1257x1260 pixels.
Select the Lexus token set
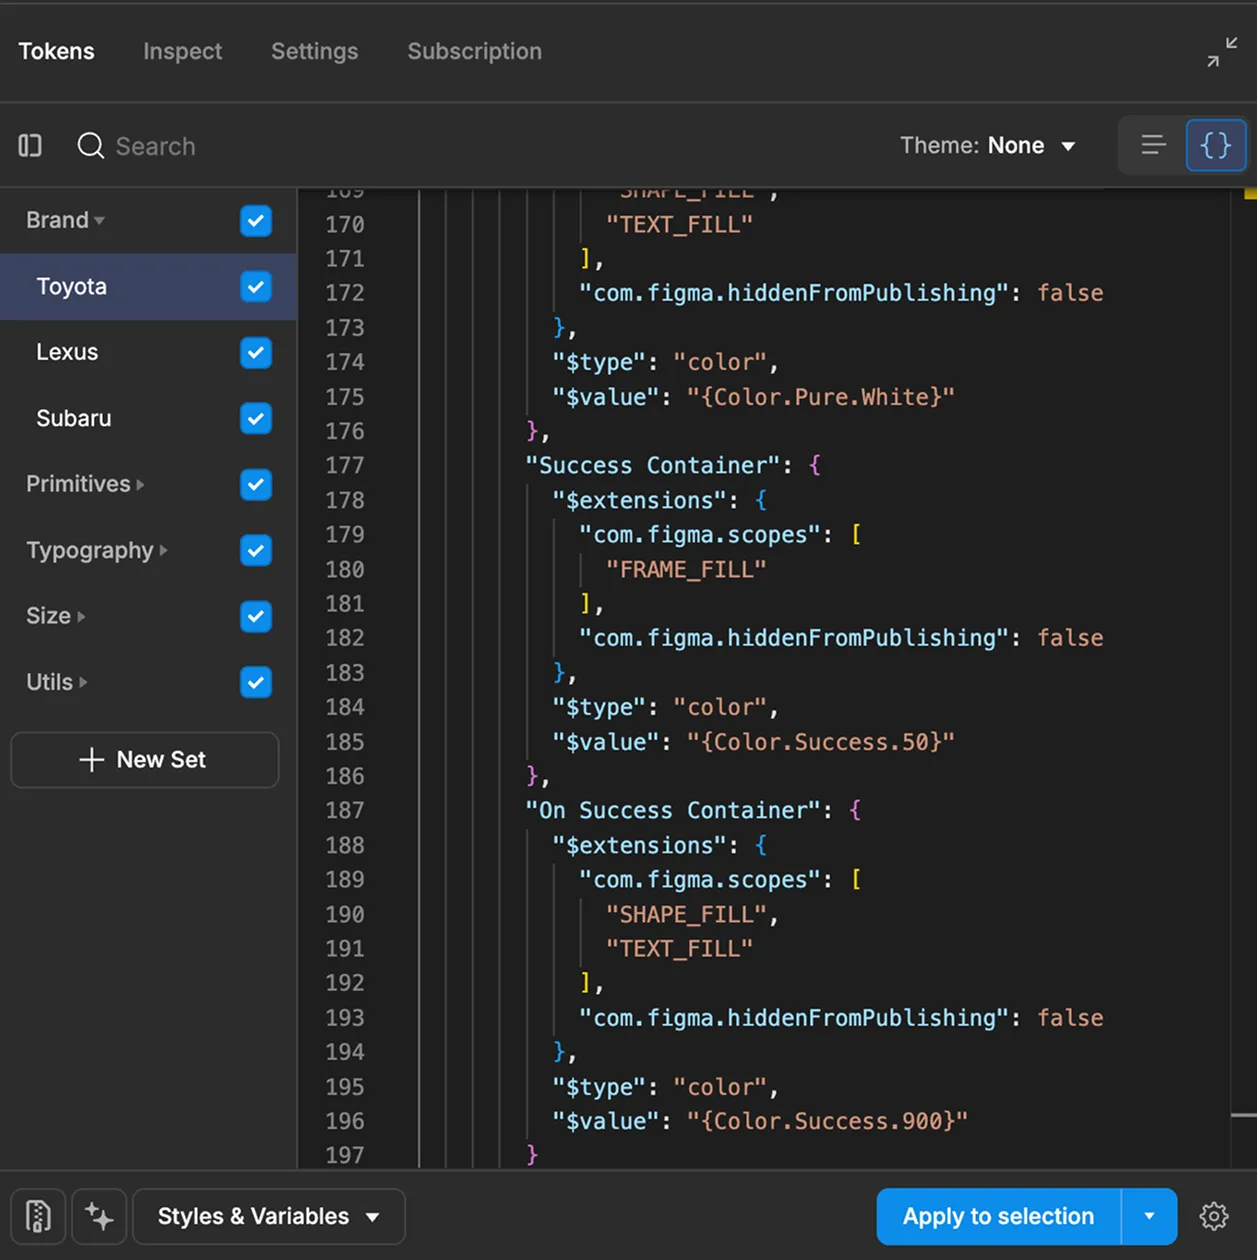(x=67, y=353)
